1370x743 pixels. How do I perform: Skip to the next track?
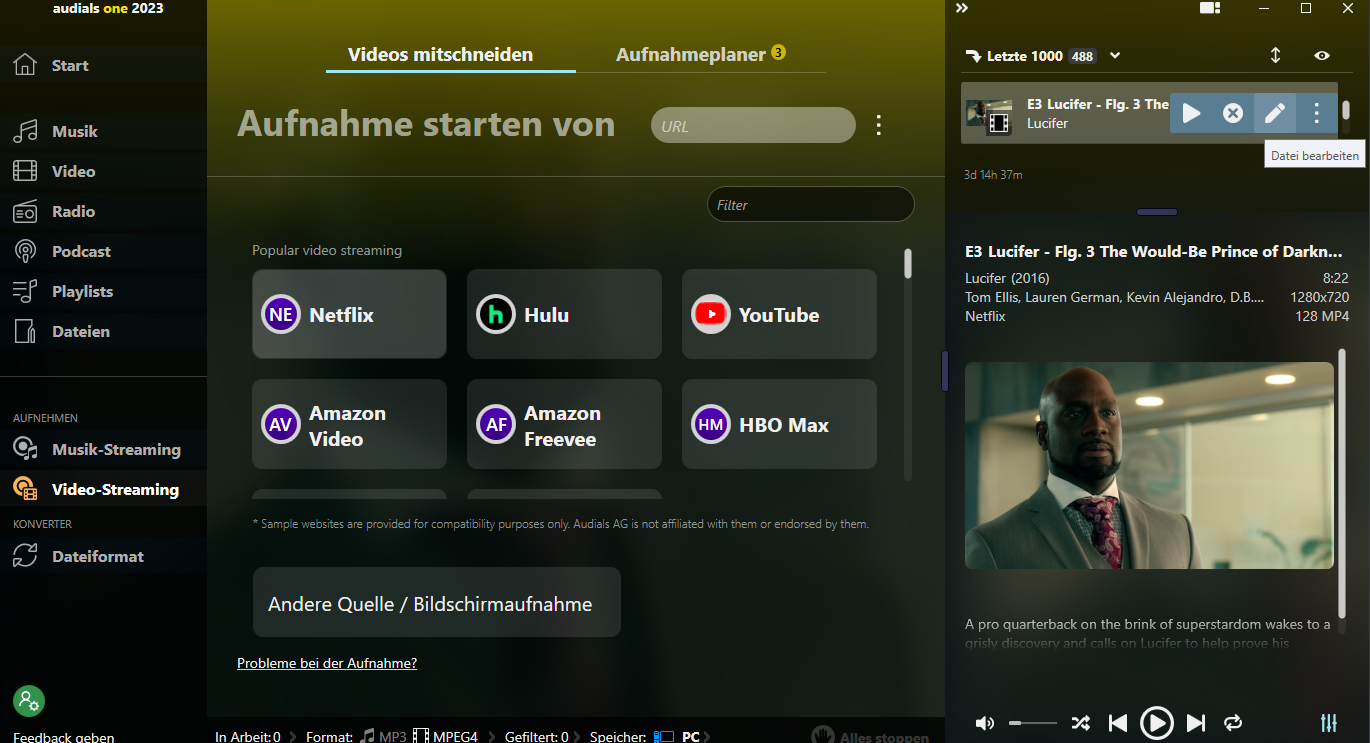[1195, 722]
